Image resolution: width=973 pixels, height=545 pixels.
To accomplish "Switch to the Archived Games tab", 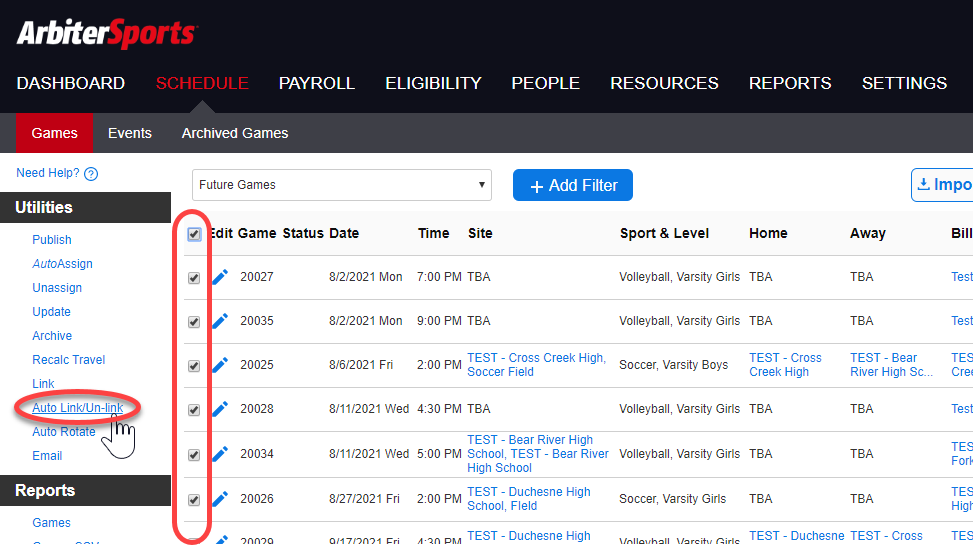I will (235, 133).
